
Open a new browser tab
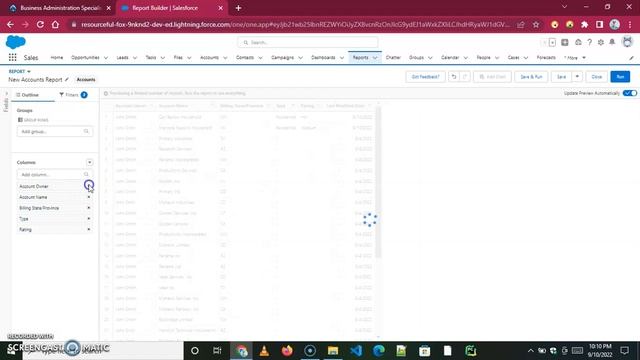[x=238, y=8]
